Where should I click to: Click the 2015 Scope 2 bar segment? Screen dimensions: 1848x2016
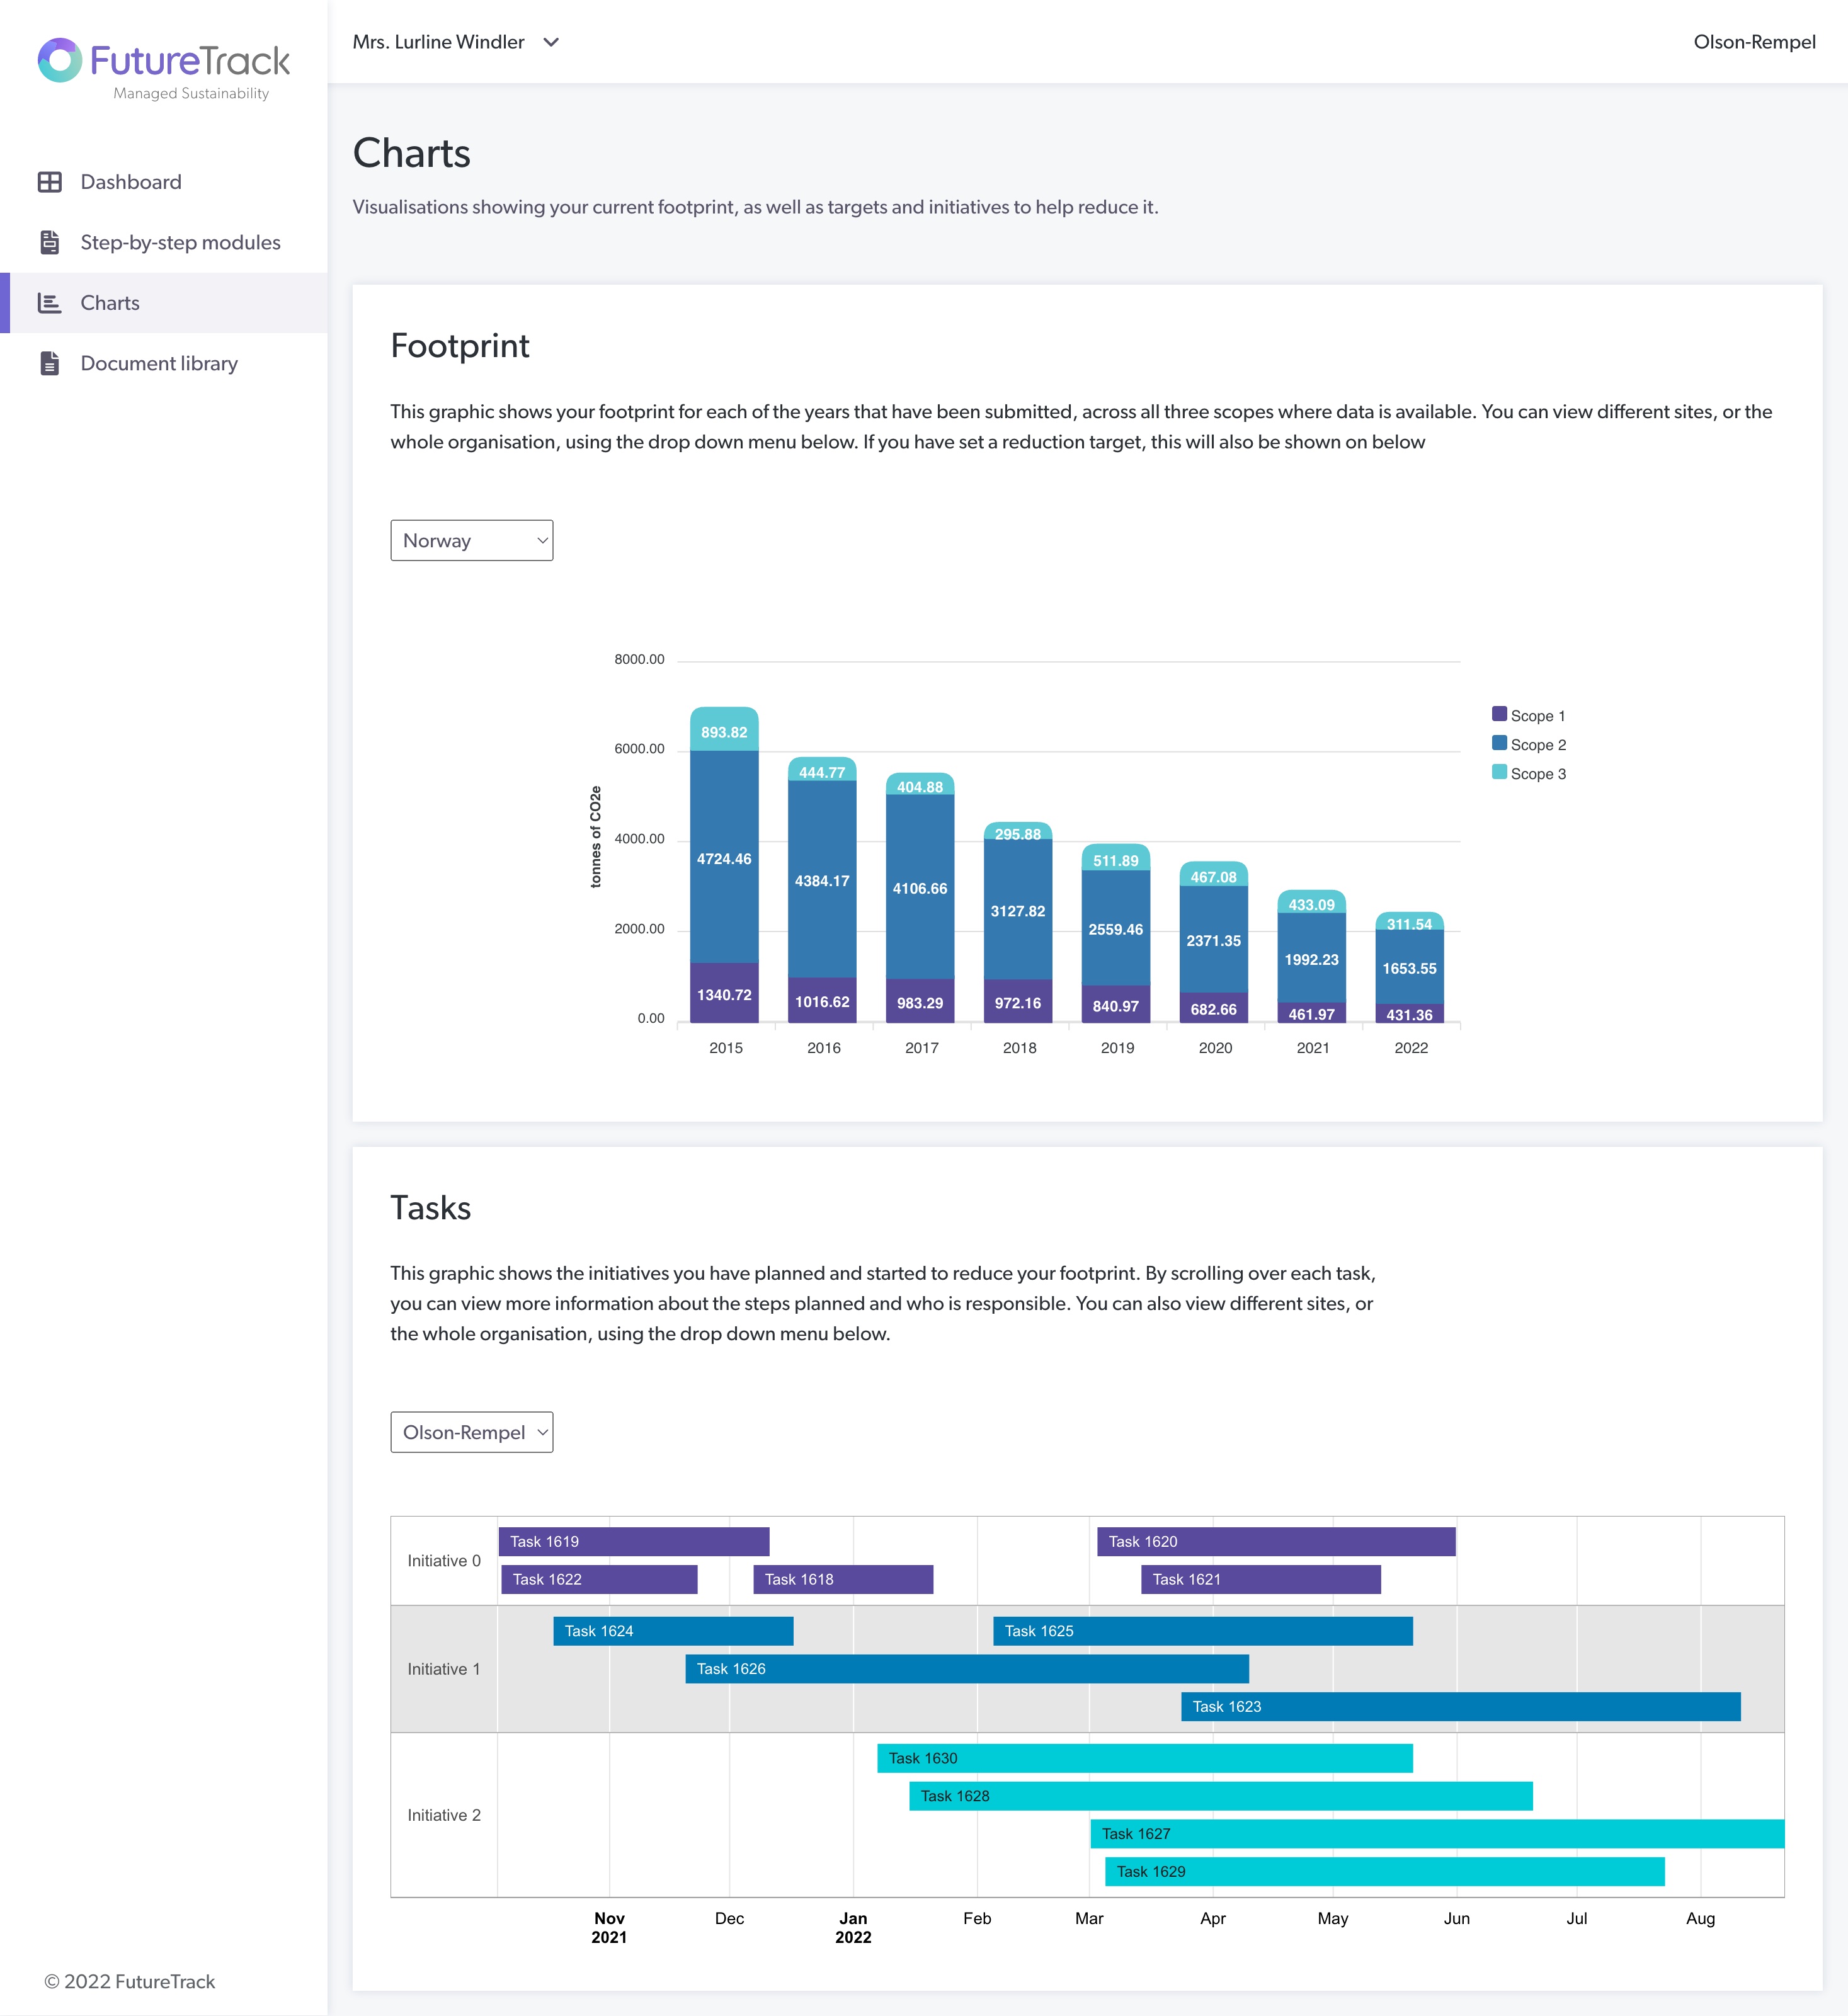tap(724, 857)
